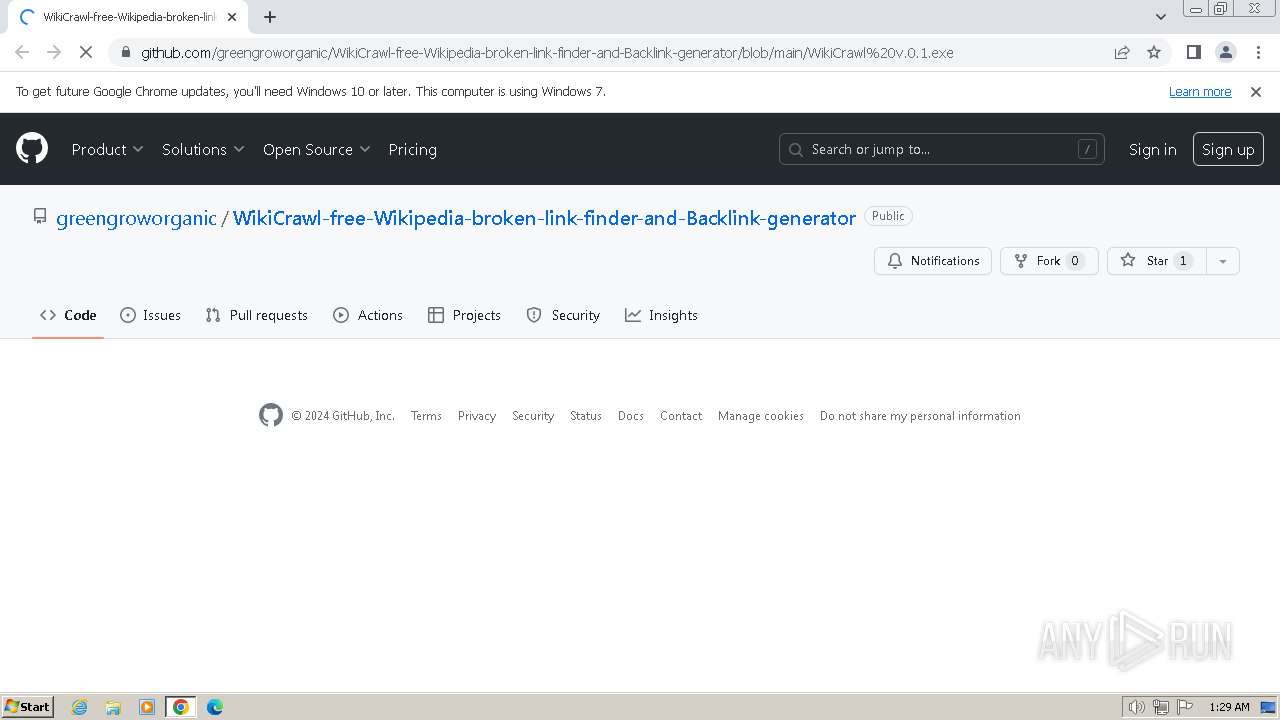Click the system clock showing 1:29 AM
1280x720 pixels.
point(1229,707)
